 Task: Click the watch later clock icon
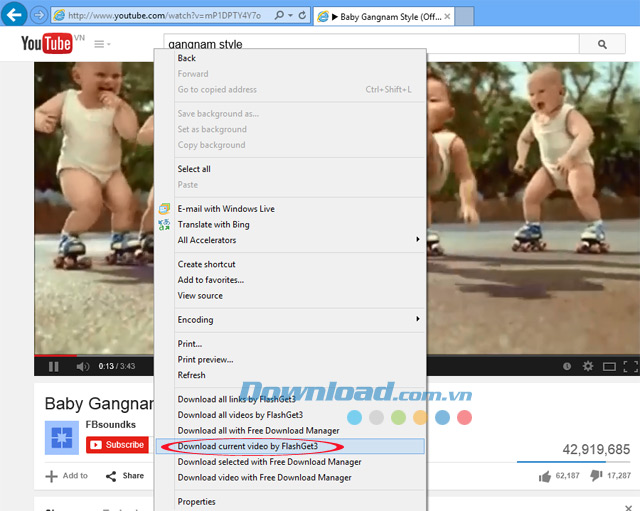coord(567,366)
